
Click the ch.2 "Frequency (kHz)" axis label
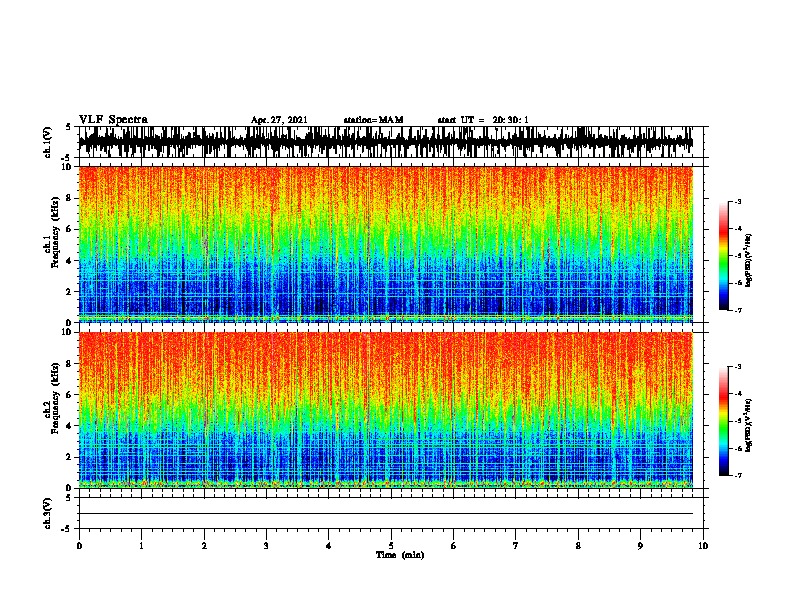[x=55, y=398]
